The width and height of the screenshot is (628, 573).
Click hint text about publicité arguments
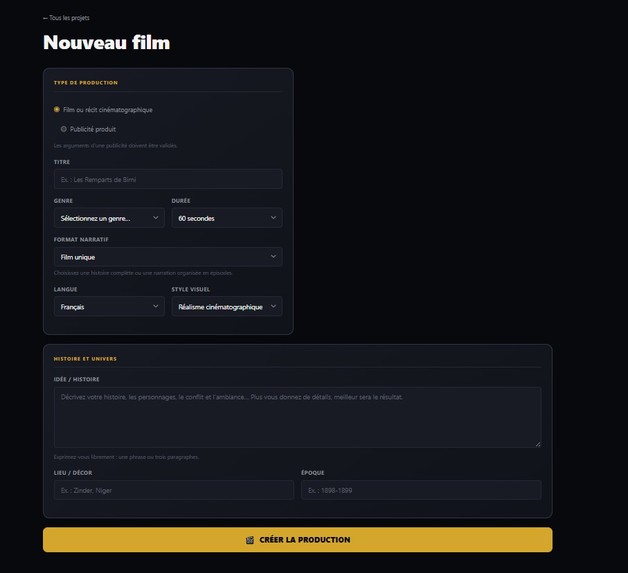click(x=116, y=146)
